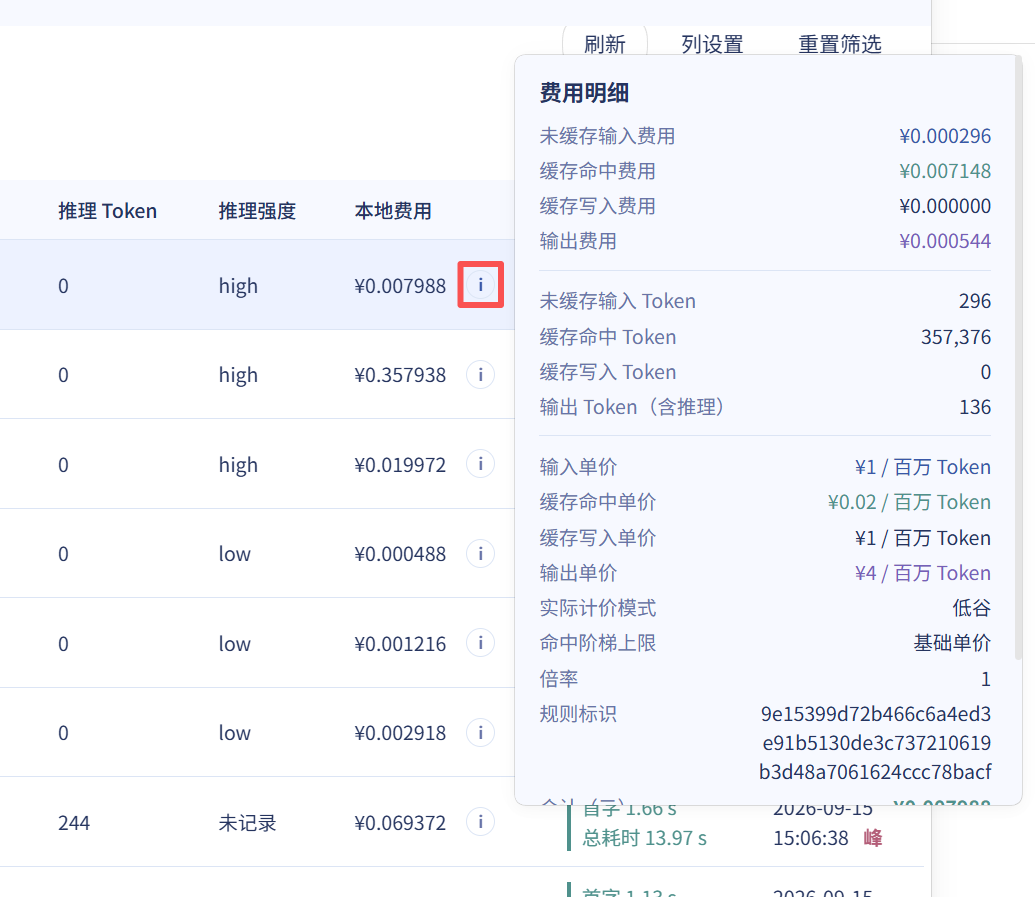Click 费用明细 popover title
1035x897 pixels.
click(584, 93)
